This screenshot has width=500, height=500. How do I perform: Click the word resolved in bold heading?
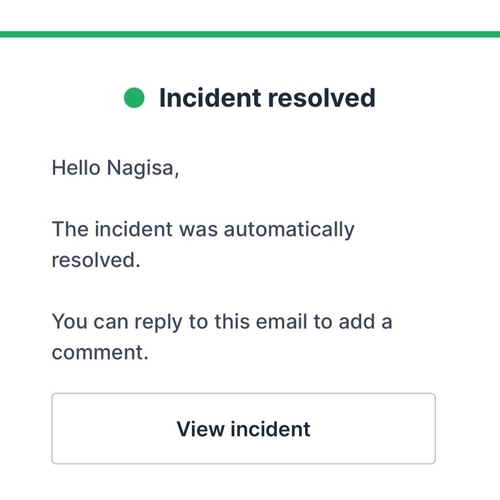(322, 98)
